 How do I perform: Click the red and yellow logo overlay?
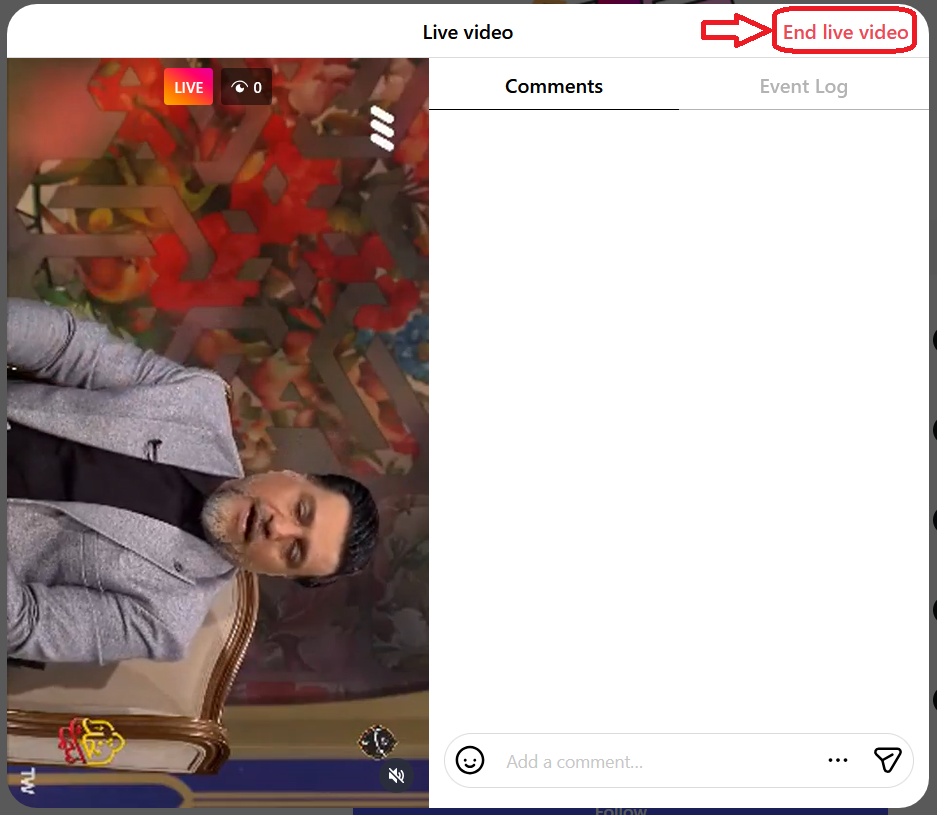click(x=93, y=742)
